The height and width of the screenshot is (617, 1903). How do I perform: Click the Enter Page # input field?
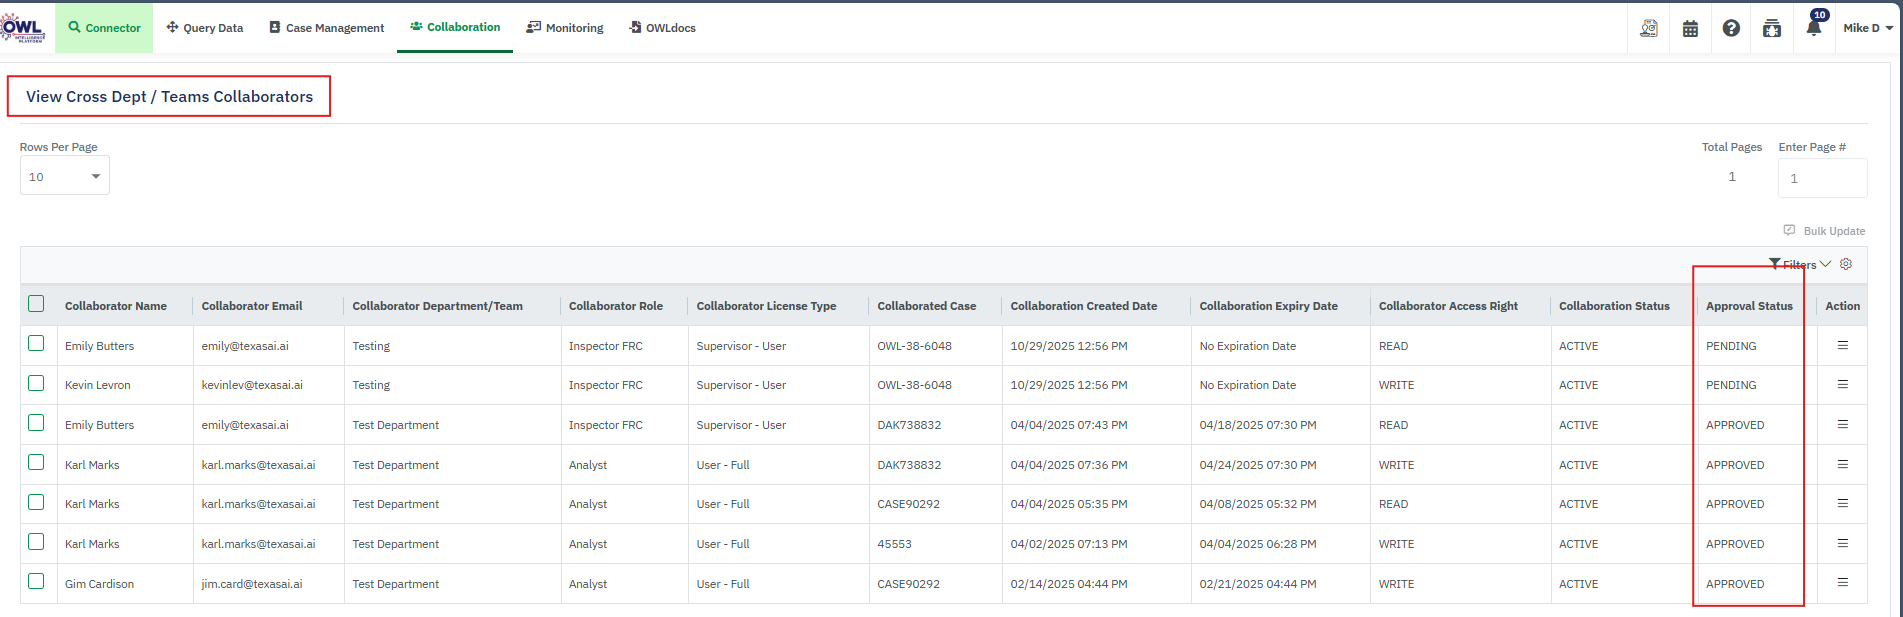click(x=1821, y=178)
